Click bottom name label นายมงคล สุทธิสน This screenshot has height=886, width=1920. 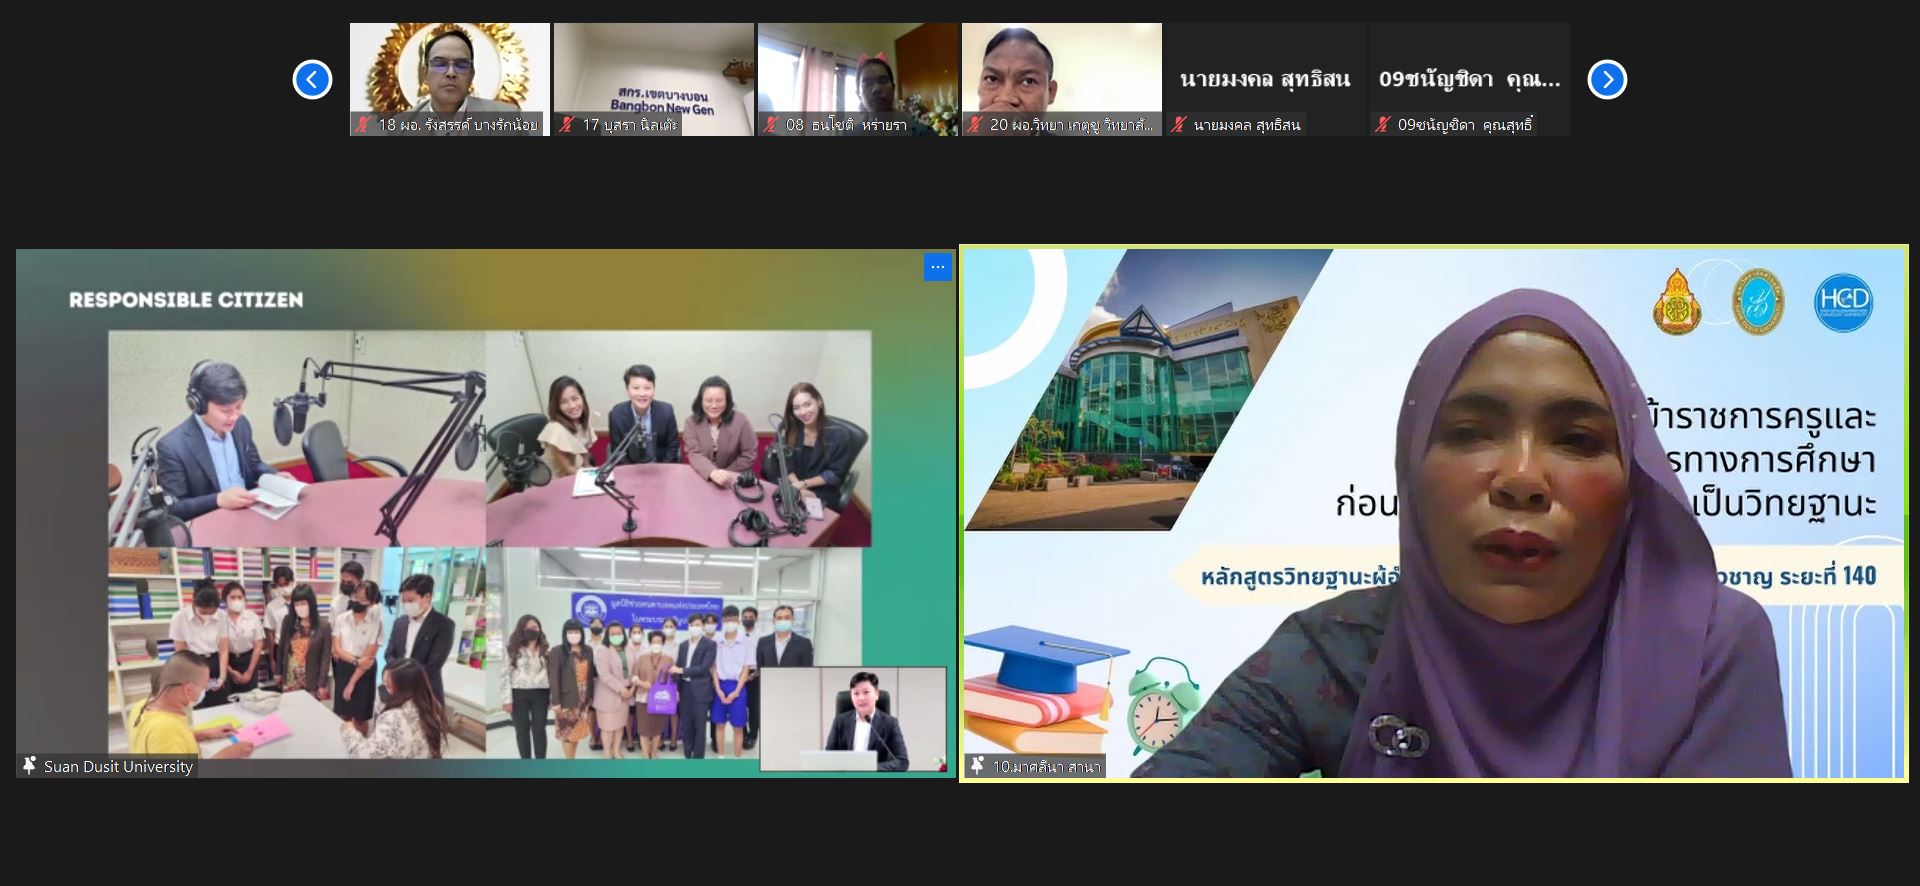(x=1247, y=125)
